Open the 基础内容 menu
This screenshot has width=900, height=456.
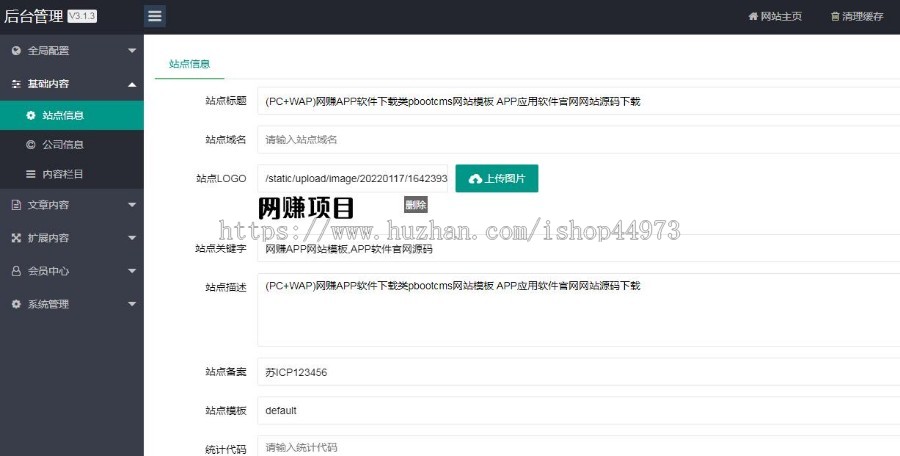coord(72,84)
